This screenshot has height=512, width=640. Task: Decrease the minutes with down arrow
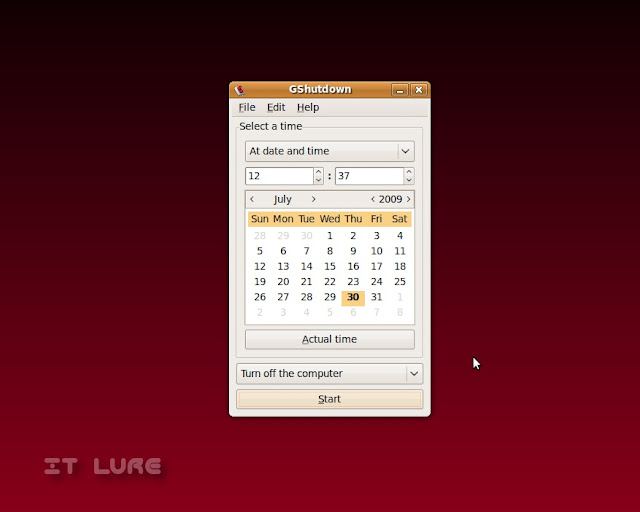409,180
